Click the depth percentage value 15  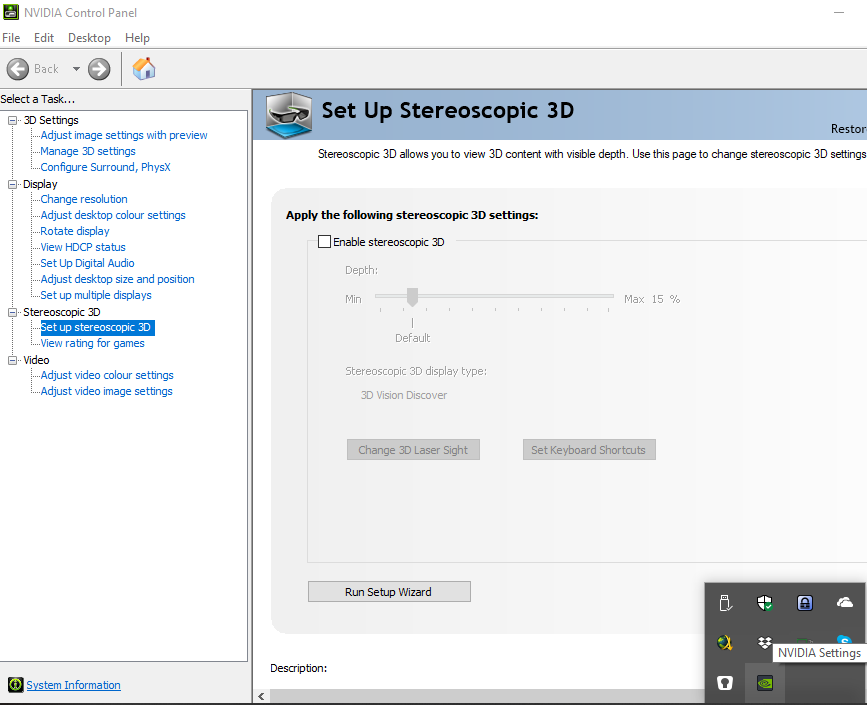coord(657,299)
